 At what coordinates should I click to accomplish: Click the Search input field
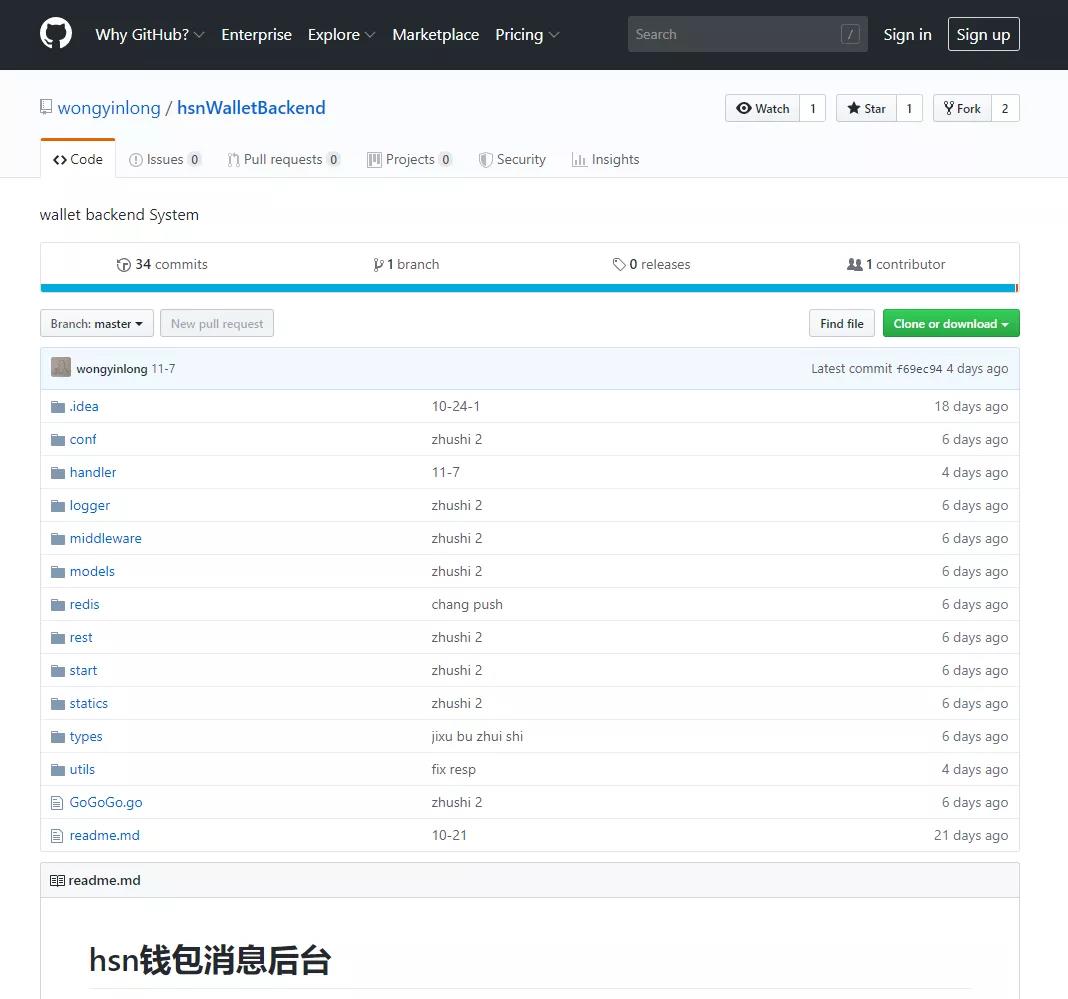[747, 34]
